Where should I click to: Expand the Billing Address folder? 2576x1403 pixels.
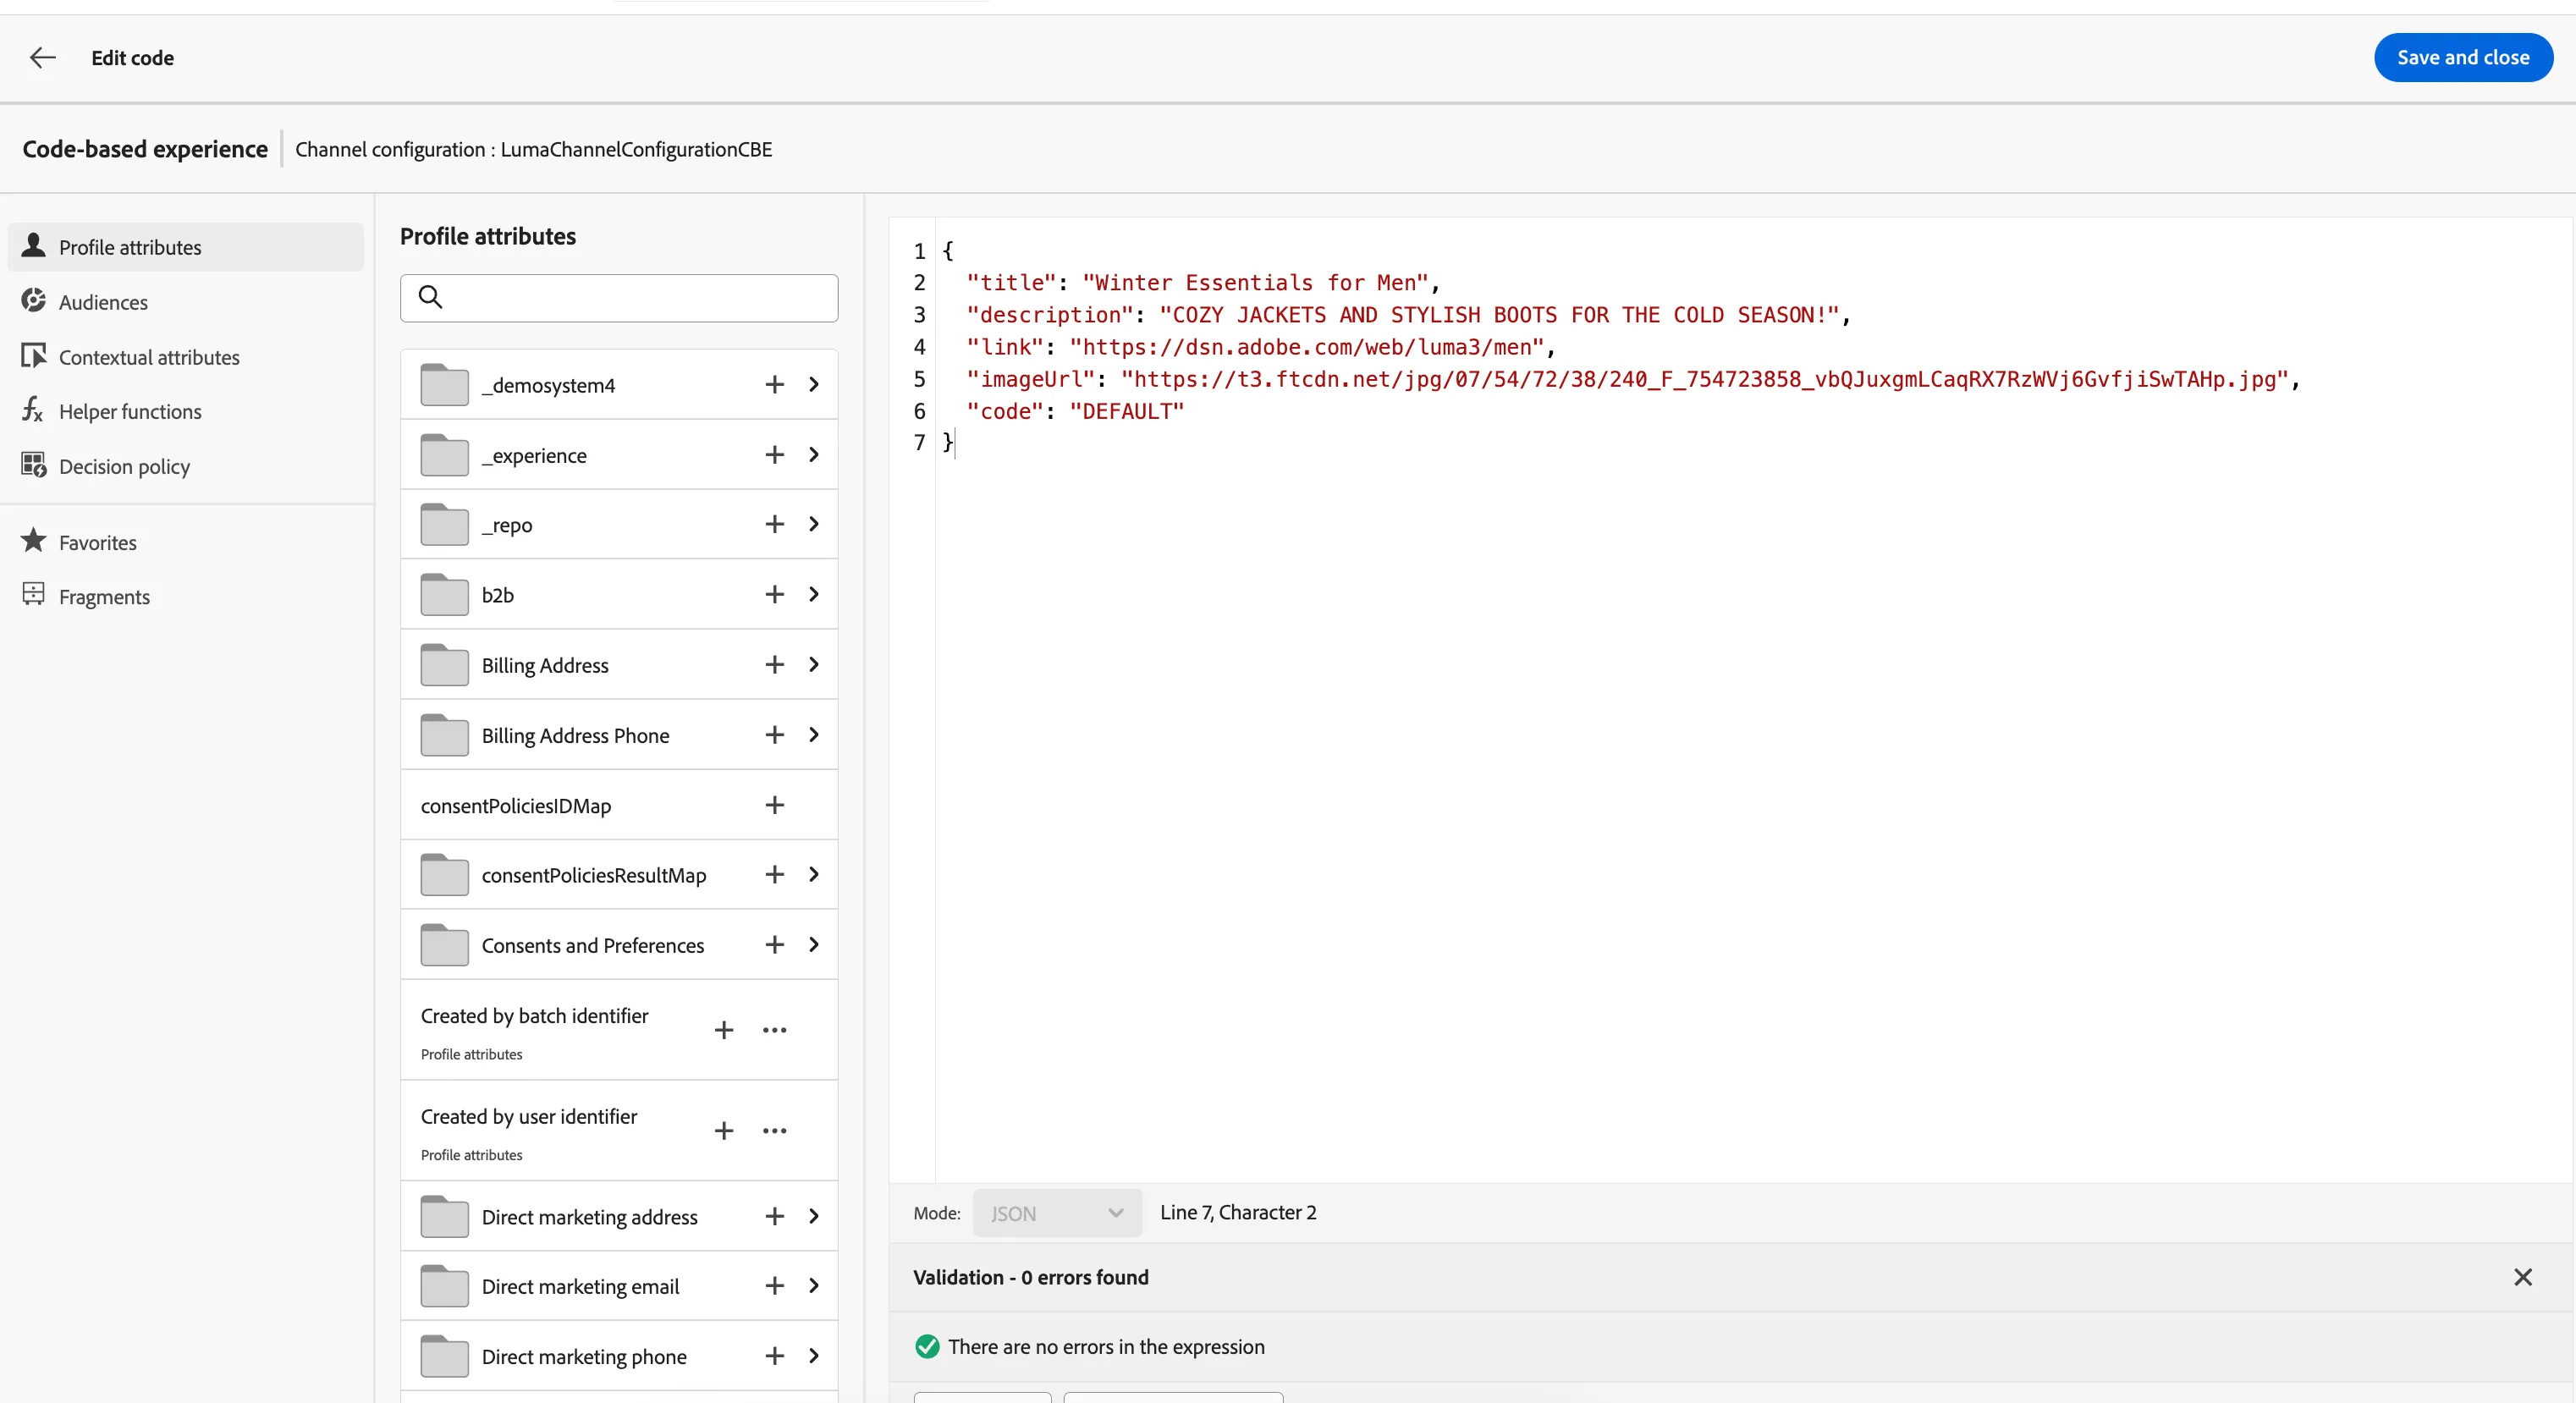(x=814, y=664)
